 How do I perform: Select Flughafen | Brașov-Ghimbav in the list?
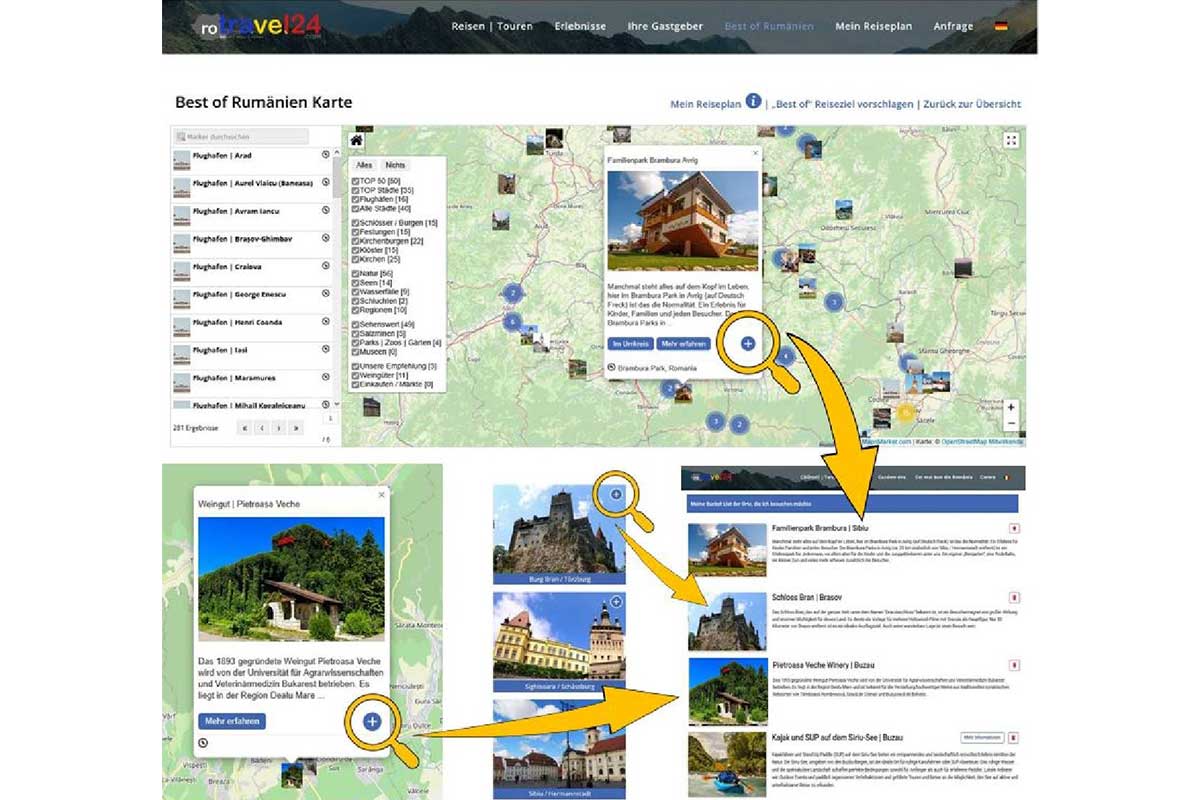(x=253, y=243)
